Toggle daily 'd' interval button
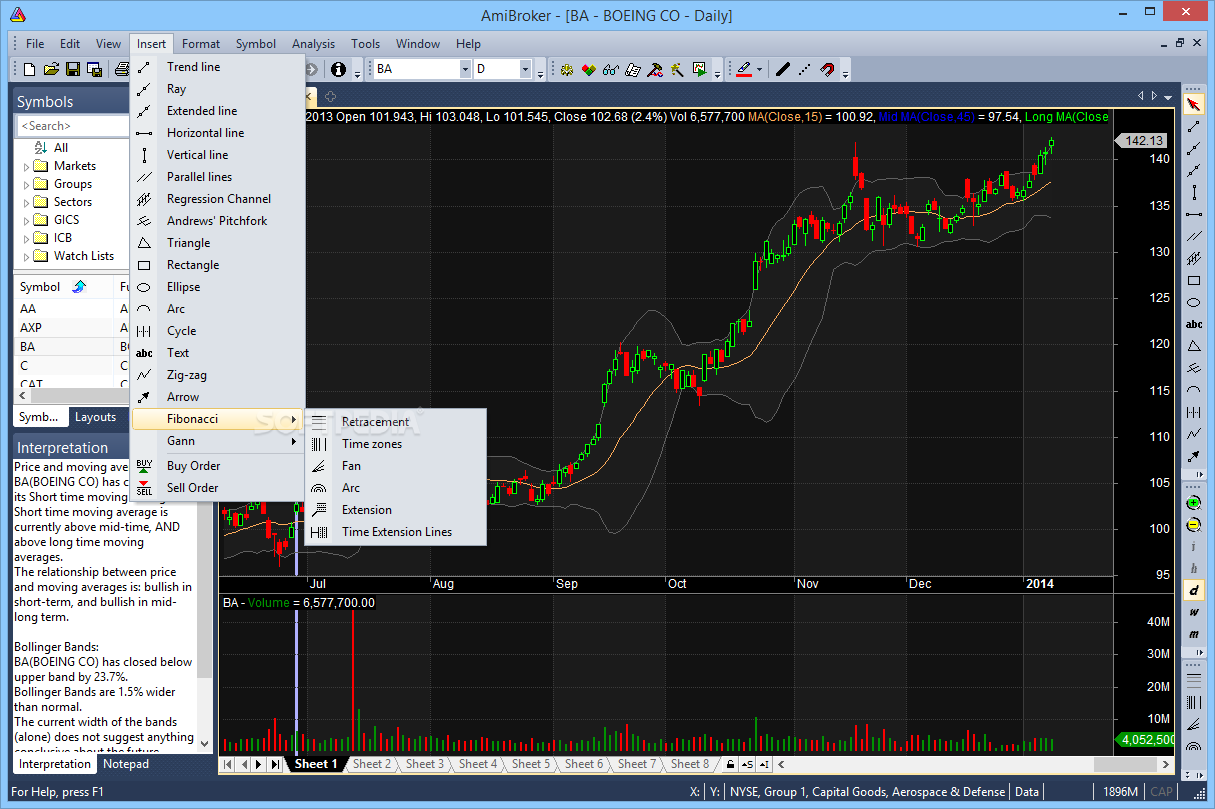Viewport: 1215px width, 809px height. [1194, 590]
